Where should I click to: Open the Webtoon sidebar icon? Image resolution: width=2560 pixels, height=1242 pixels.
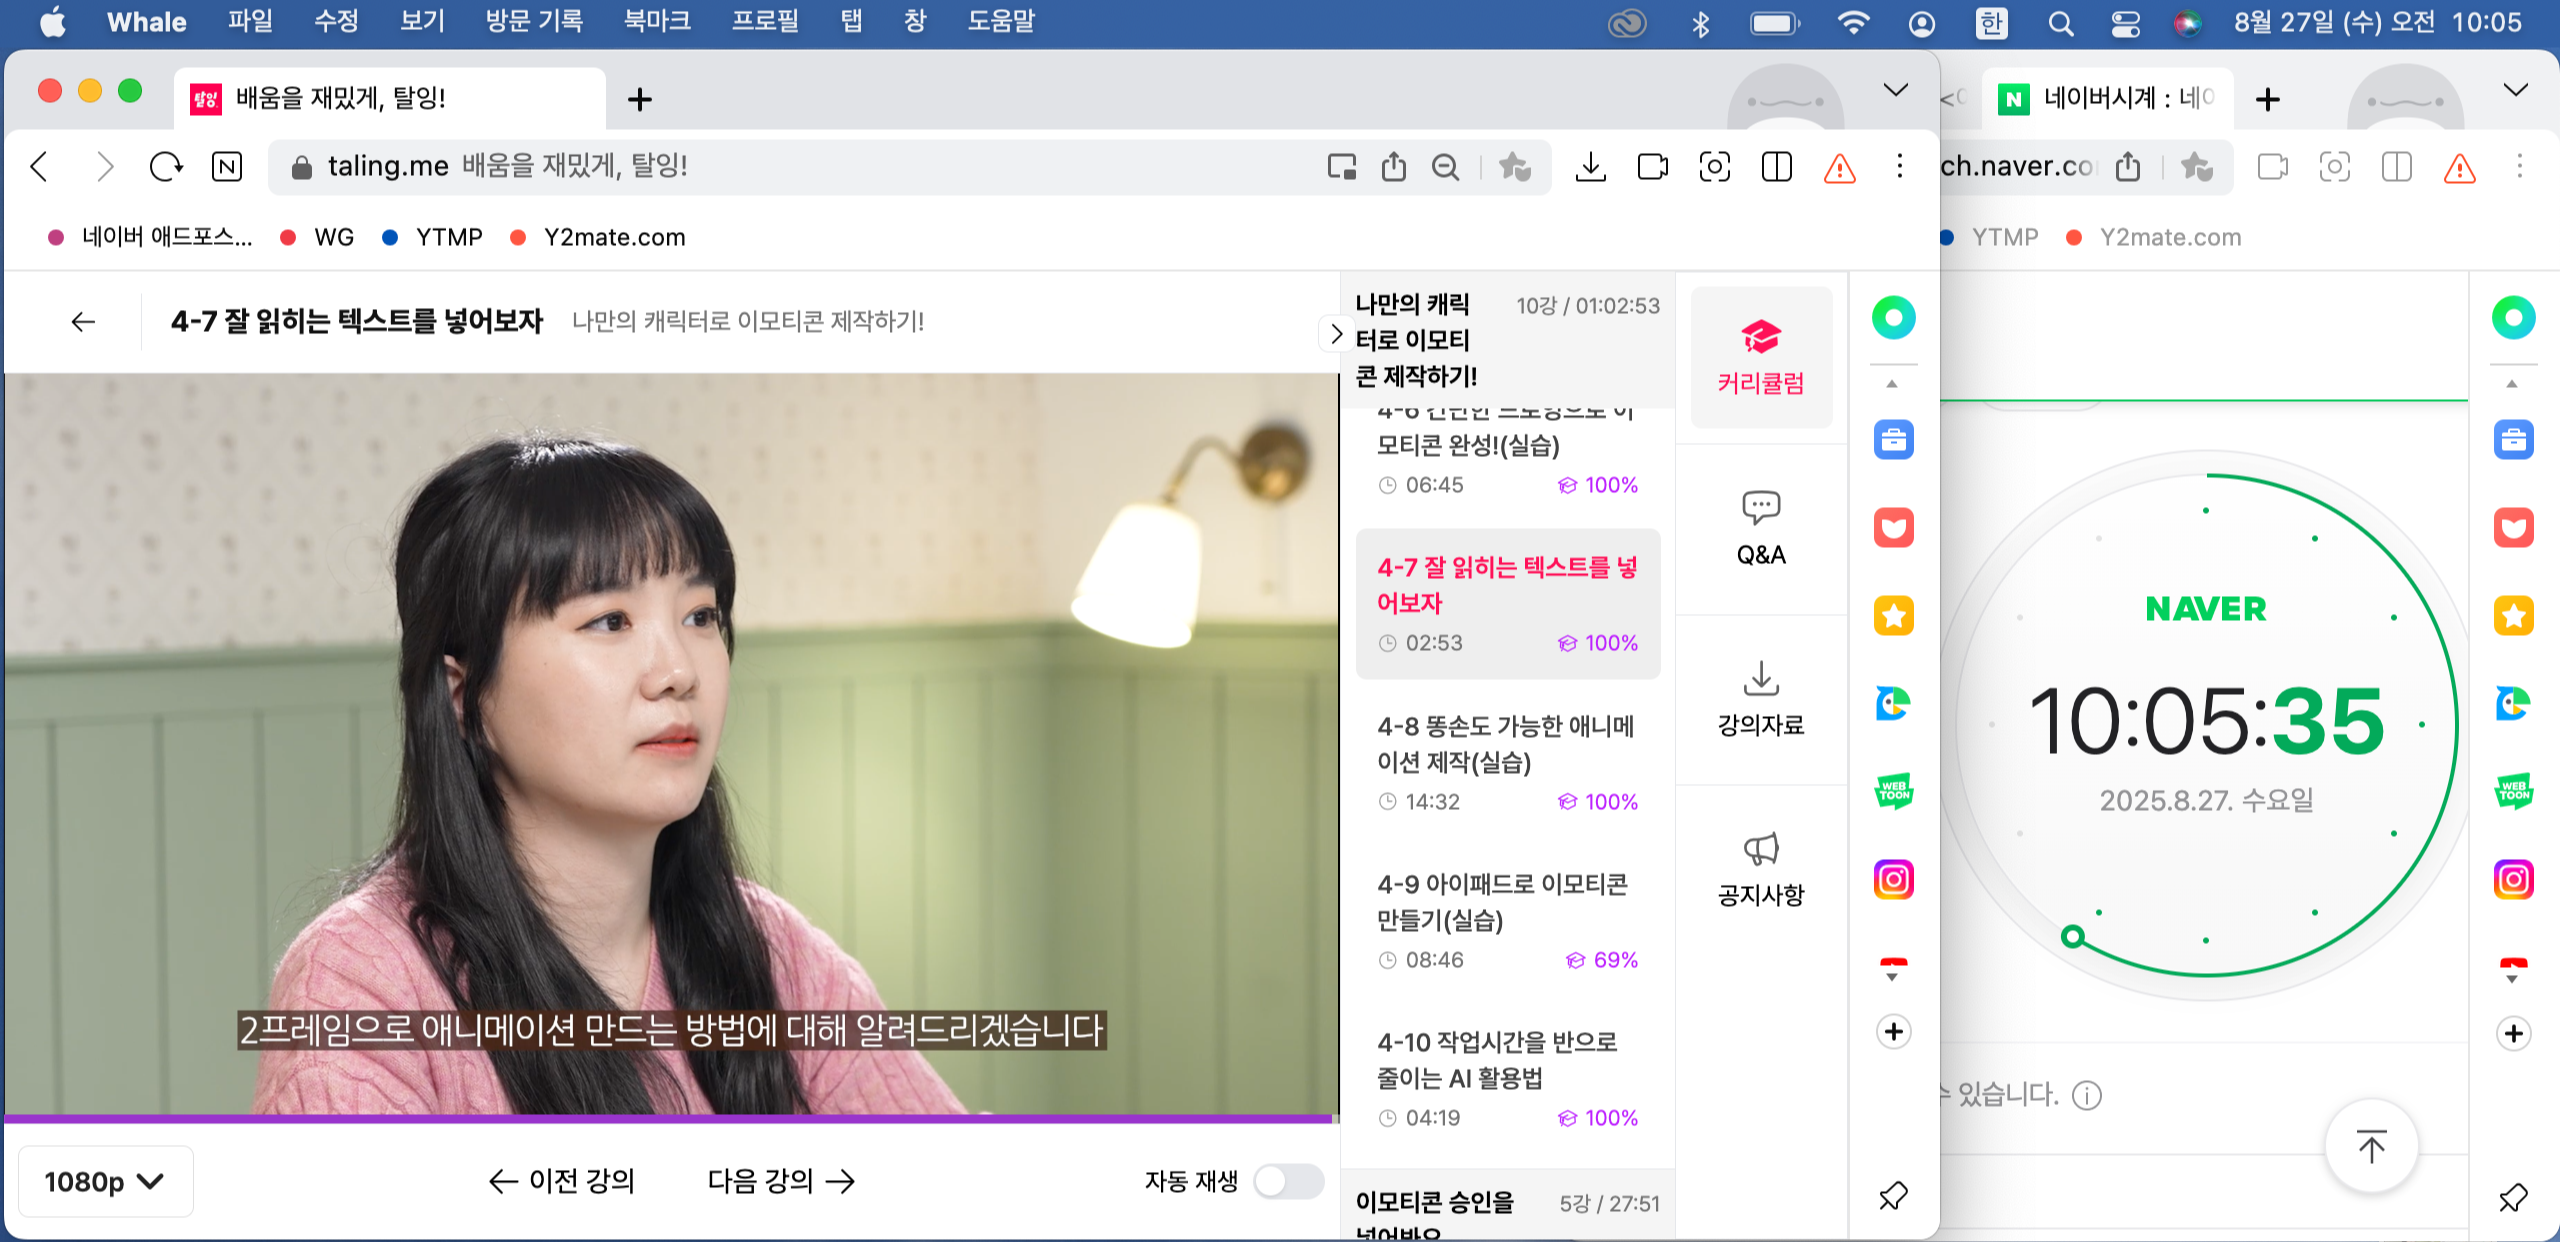(x=1893, y=792)
